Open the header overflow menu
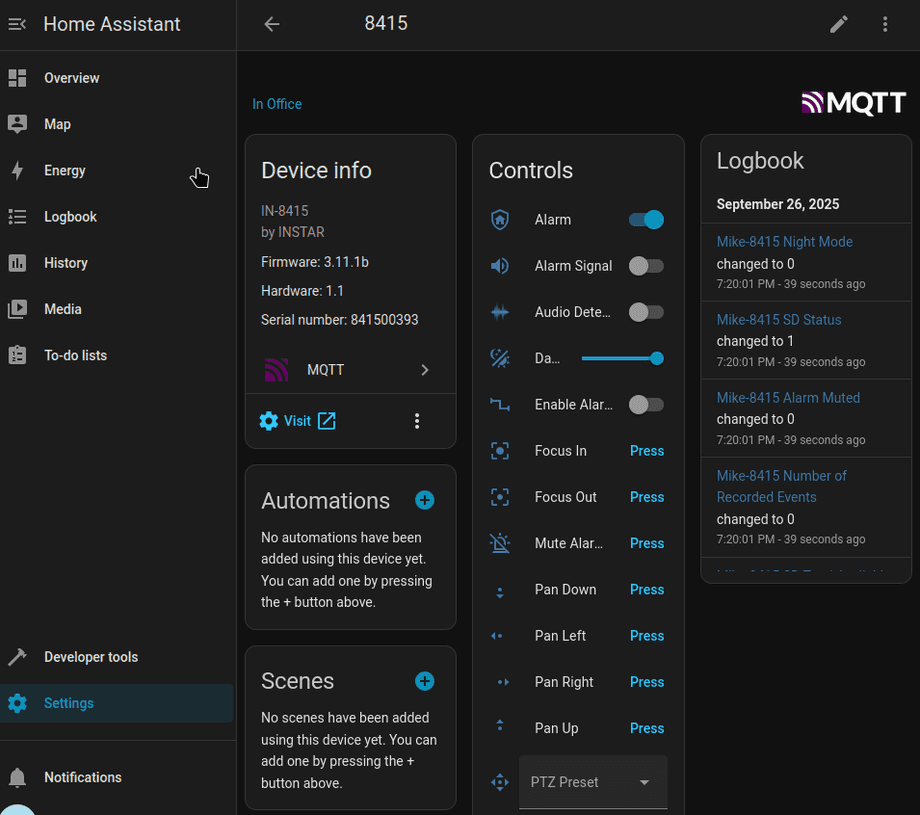 885,24
